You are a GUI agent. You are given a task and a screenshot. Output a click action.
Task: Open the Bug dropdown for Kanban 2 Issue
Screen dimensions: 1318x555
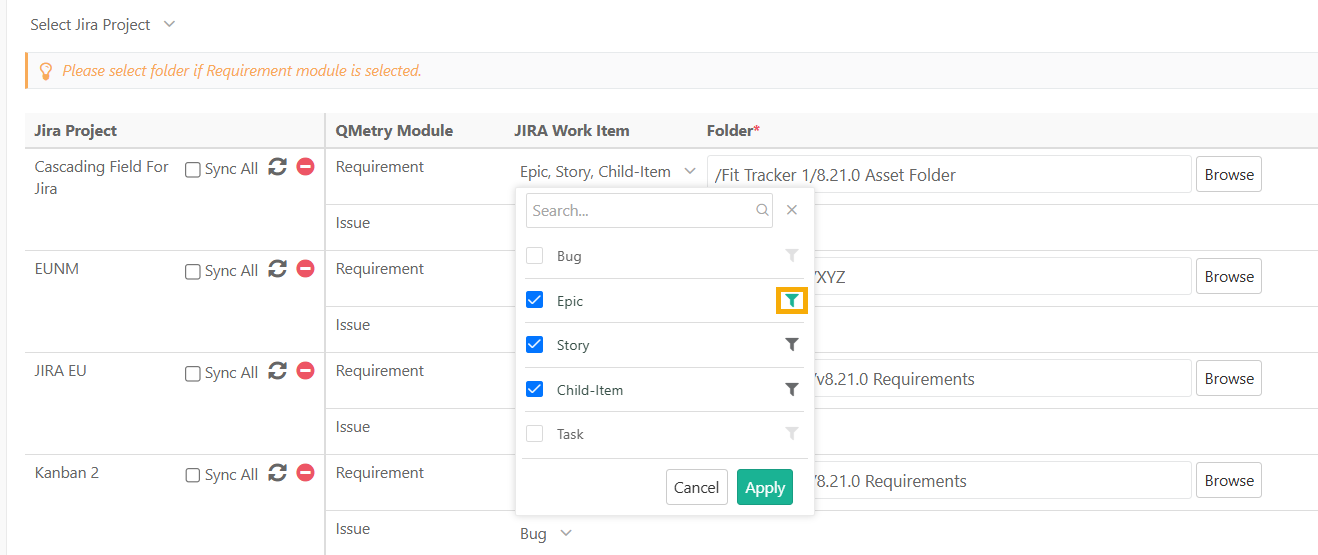pos(546,534)
